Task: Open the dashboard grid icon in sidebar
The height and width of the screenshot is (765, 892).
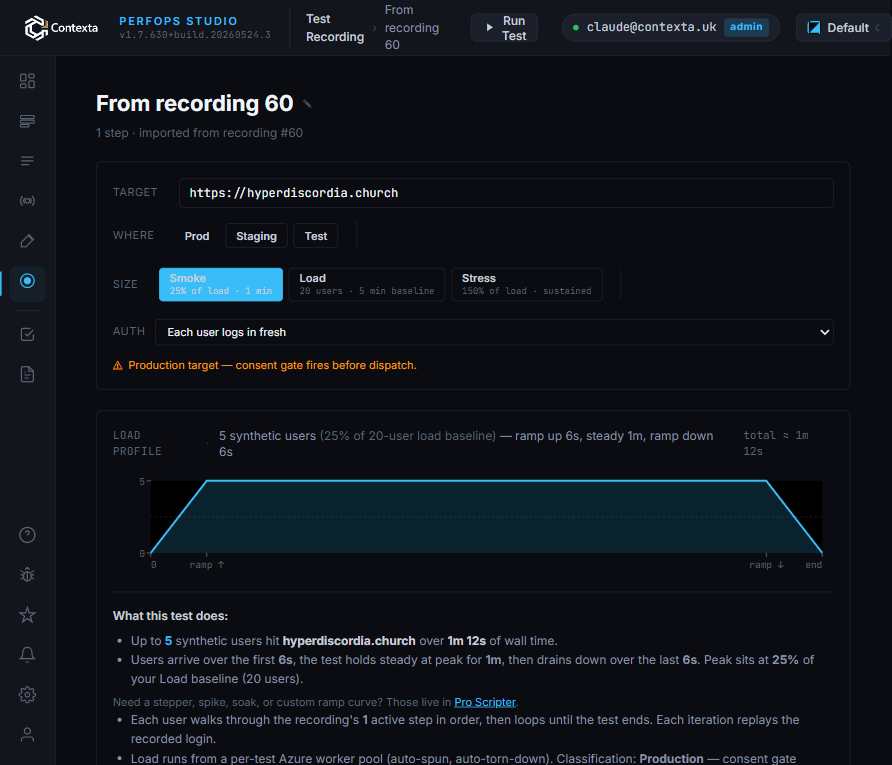Action: [27, 81]
